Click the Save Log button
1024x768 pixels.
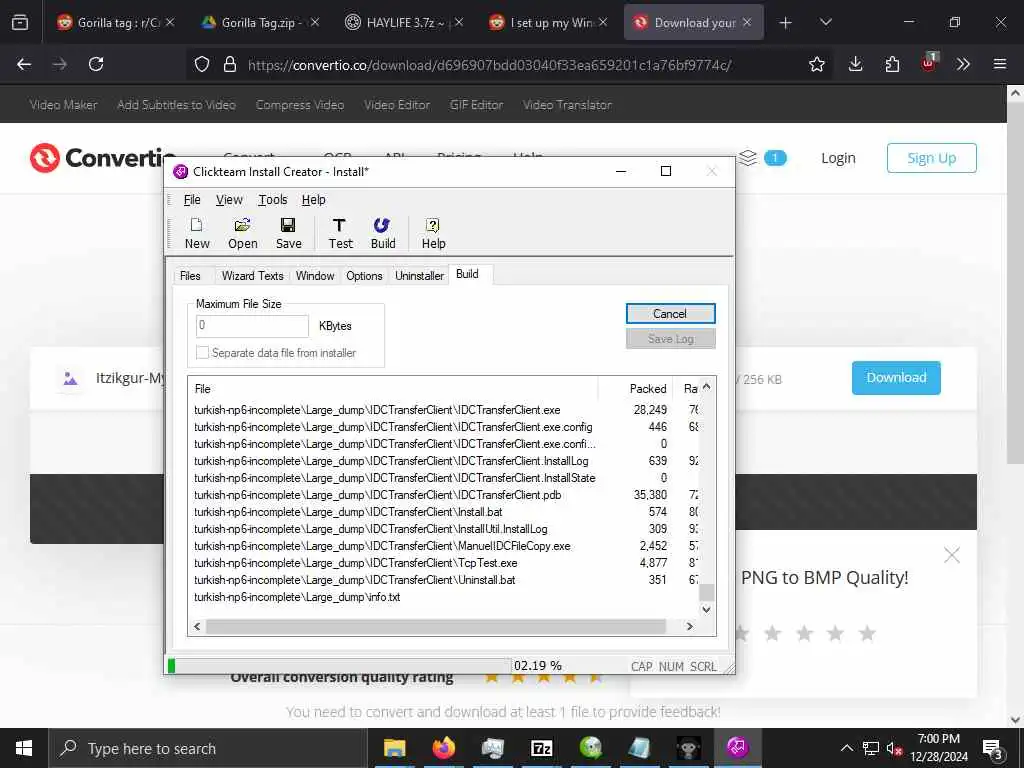pyautogui.click(x=671, y=338)
